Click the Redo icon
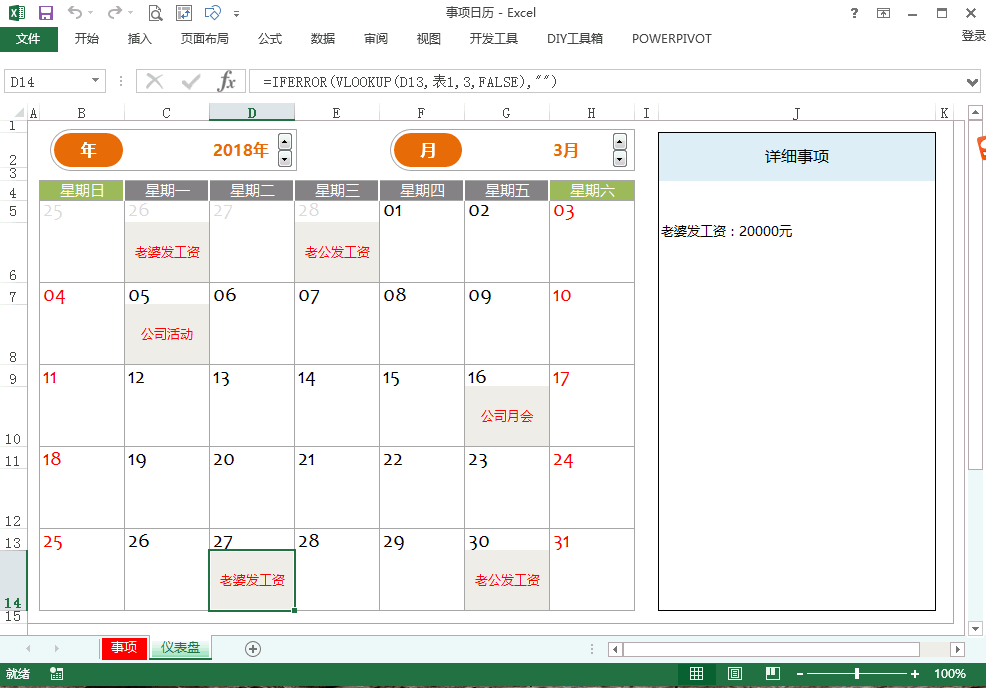This screenshot has height=688, width=986. coord(113,12)
